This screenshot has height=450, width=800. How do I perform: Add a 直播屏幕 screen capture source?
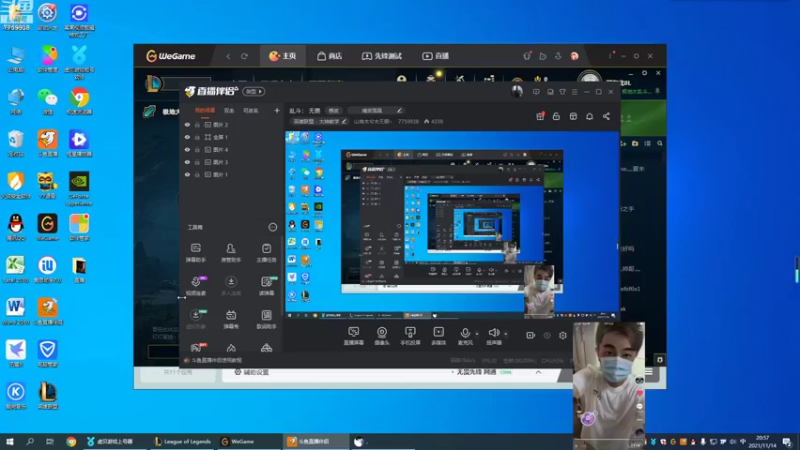(354, 336)
